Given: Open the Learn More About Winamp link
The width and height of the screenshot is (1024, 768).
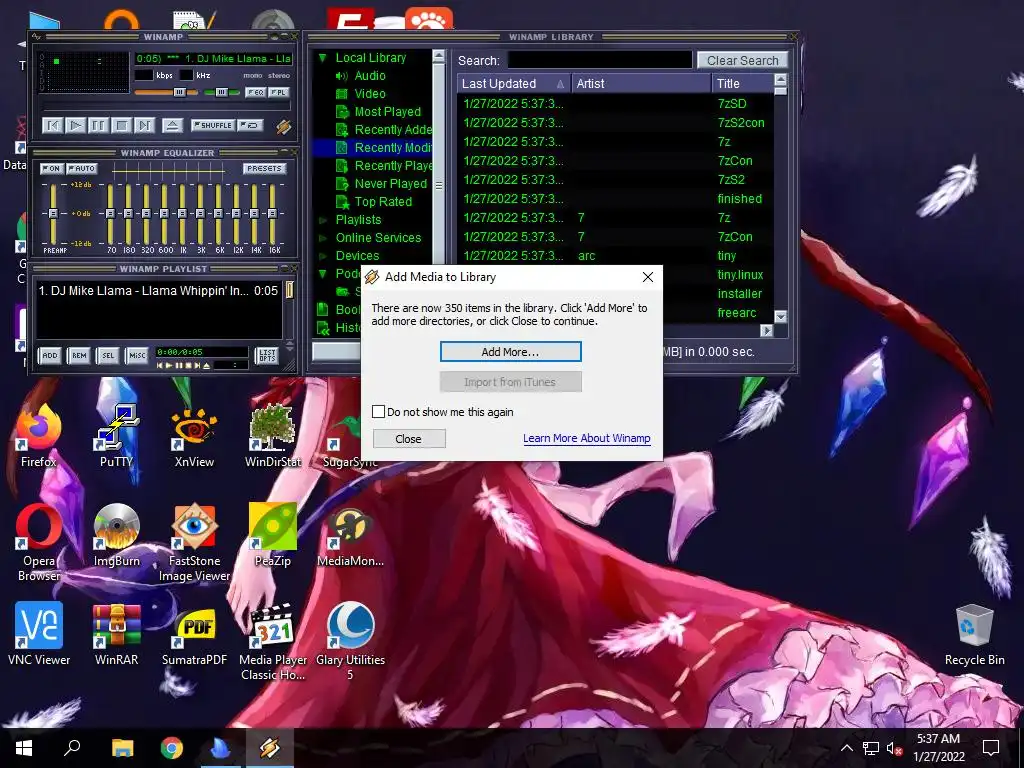Looking at the screenshot, I should 586,438.
